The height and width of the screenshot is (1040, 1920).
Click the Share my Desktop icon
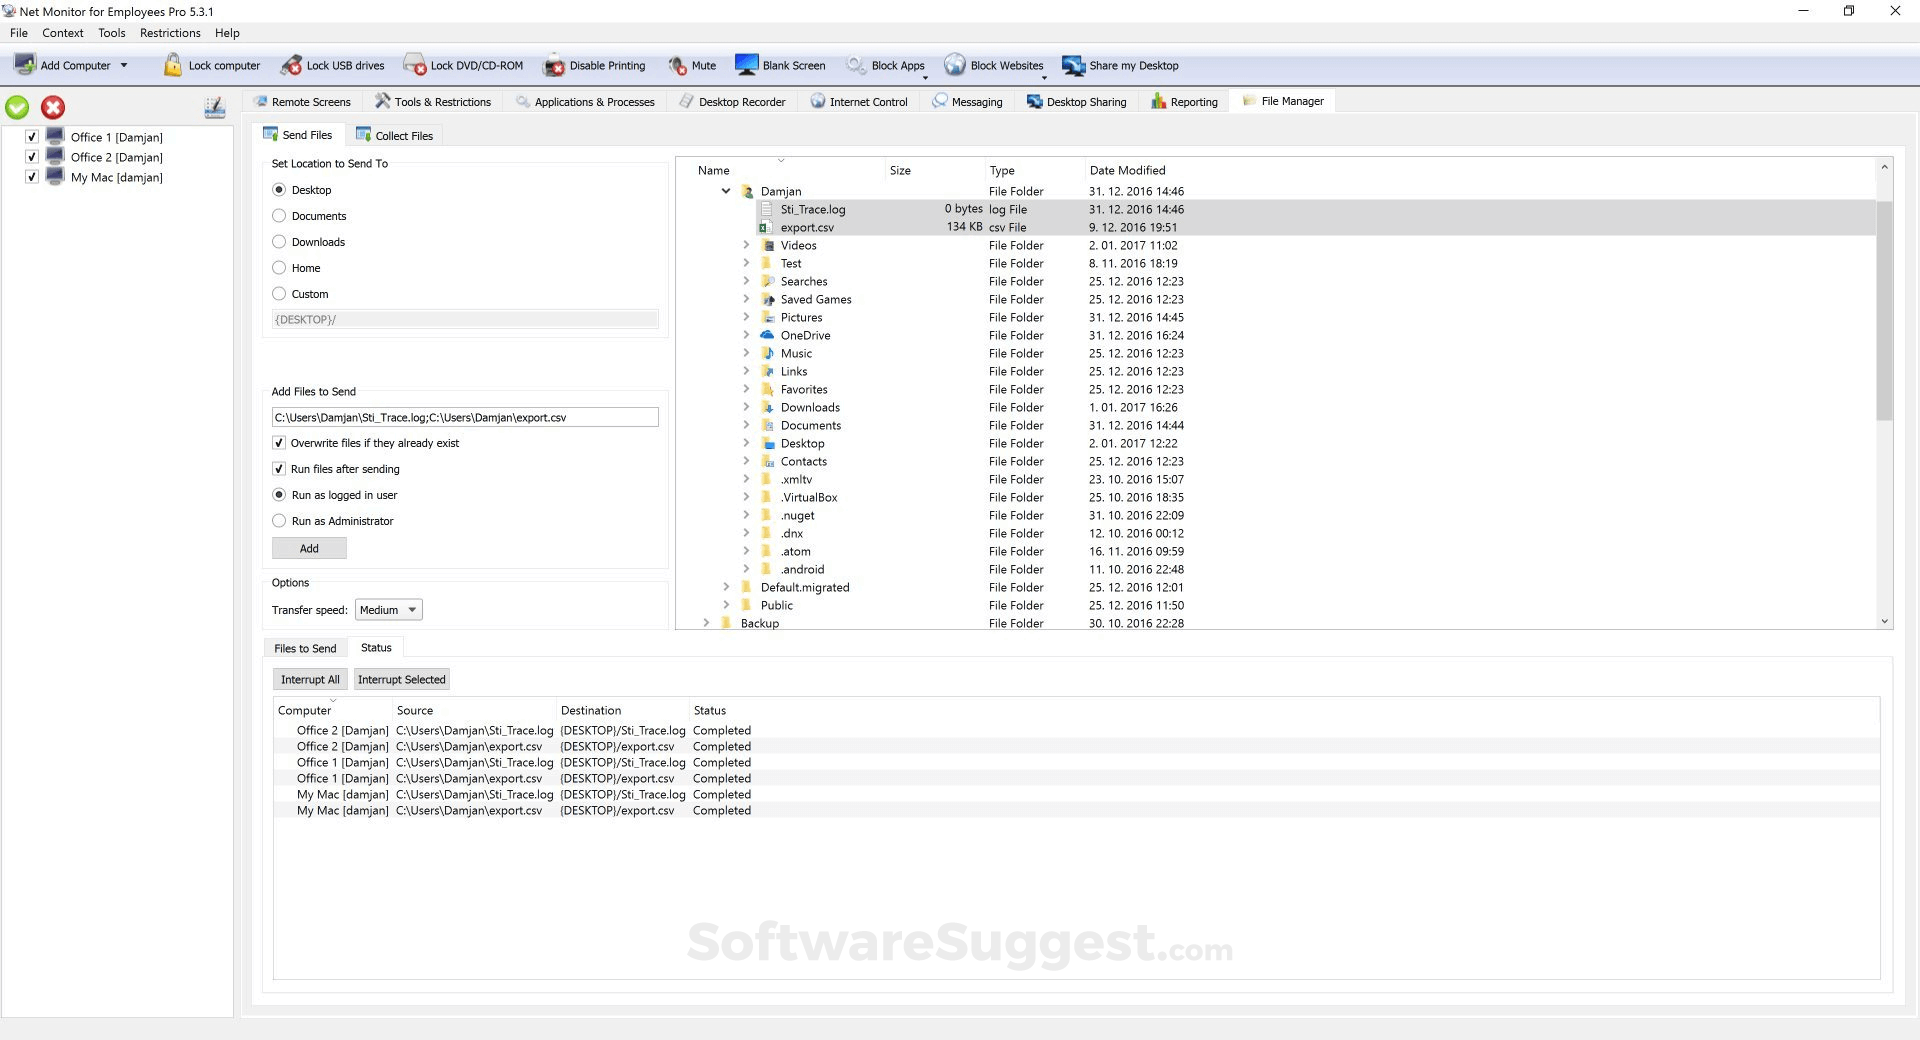click(1073, 66)
